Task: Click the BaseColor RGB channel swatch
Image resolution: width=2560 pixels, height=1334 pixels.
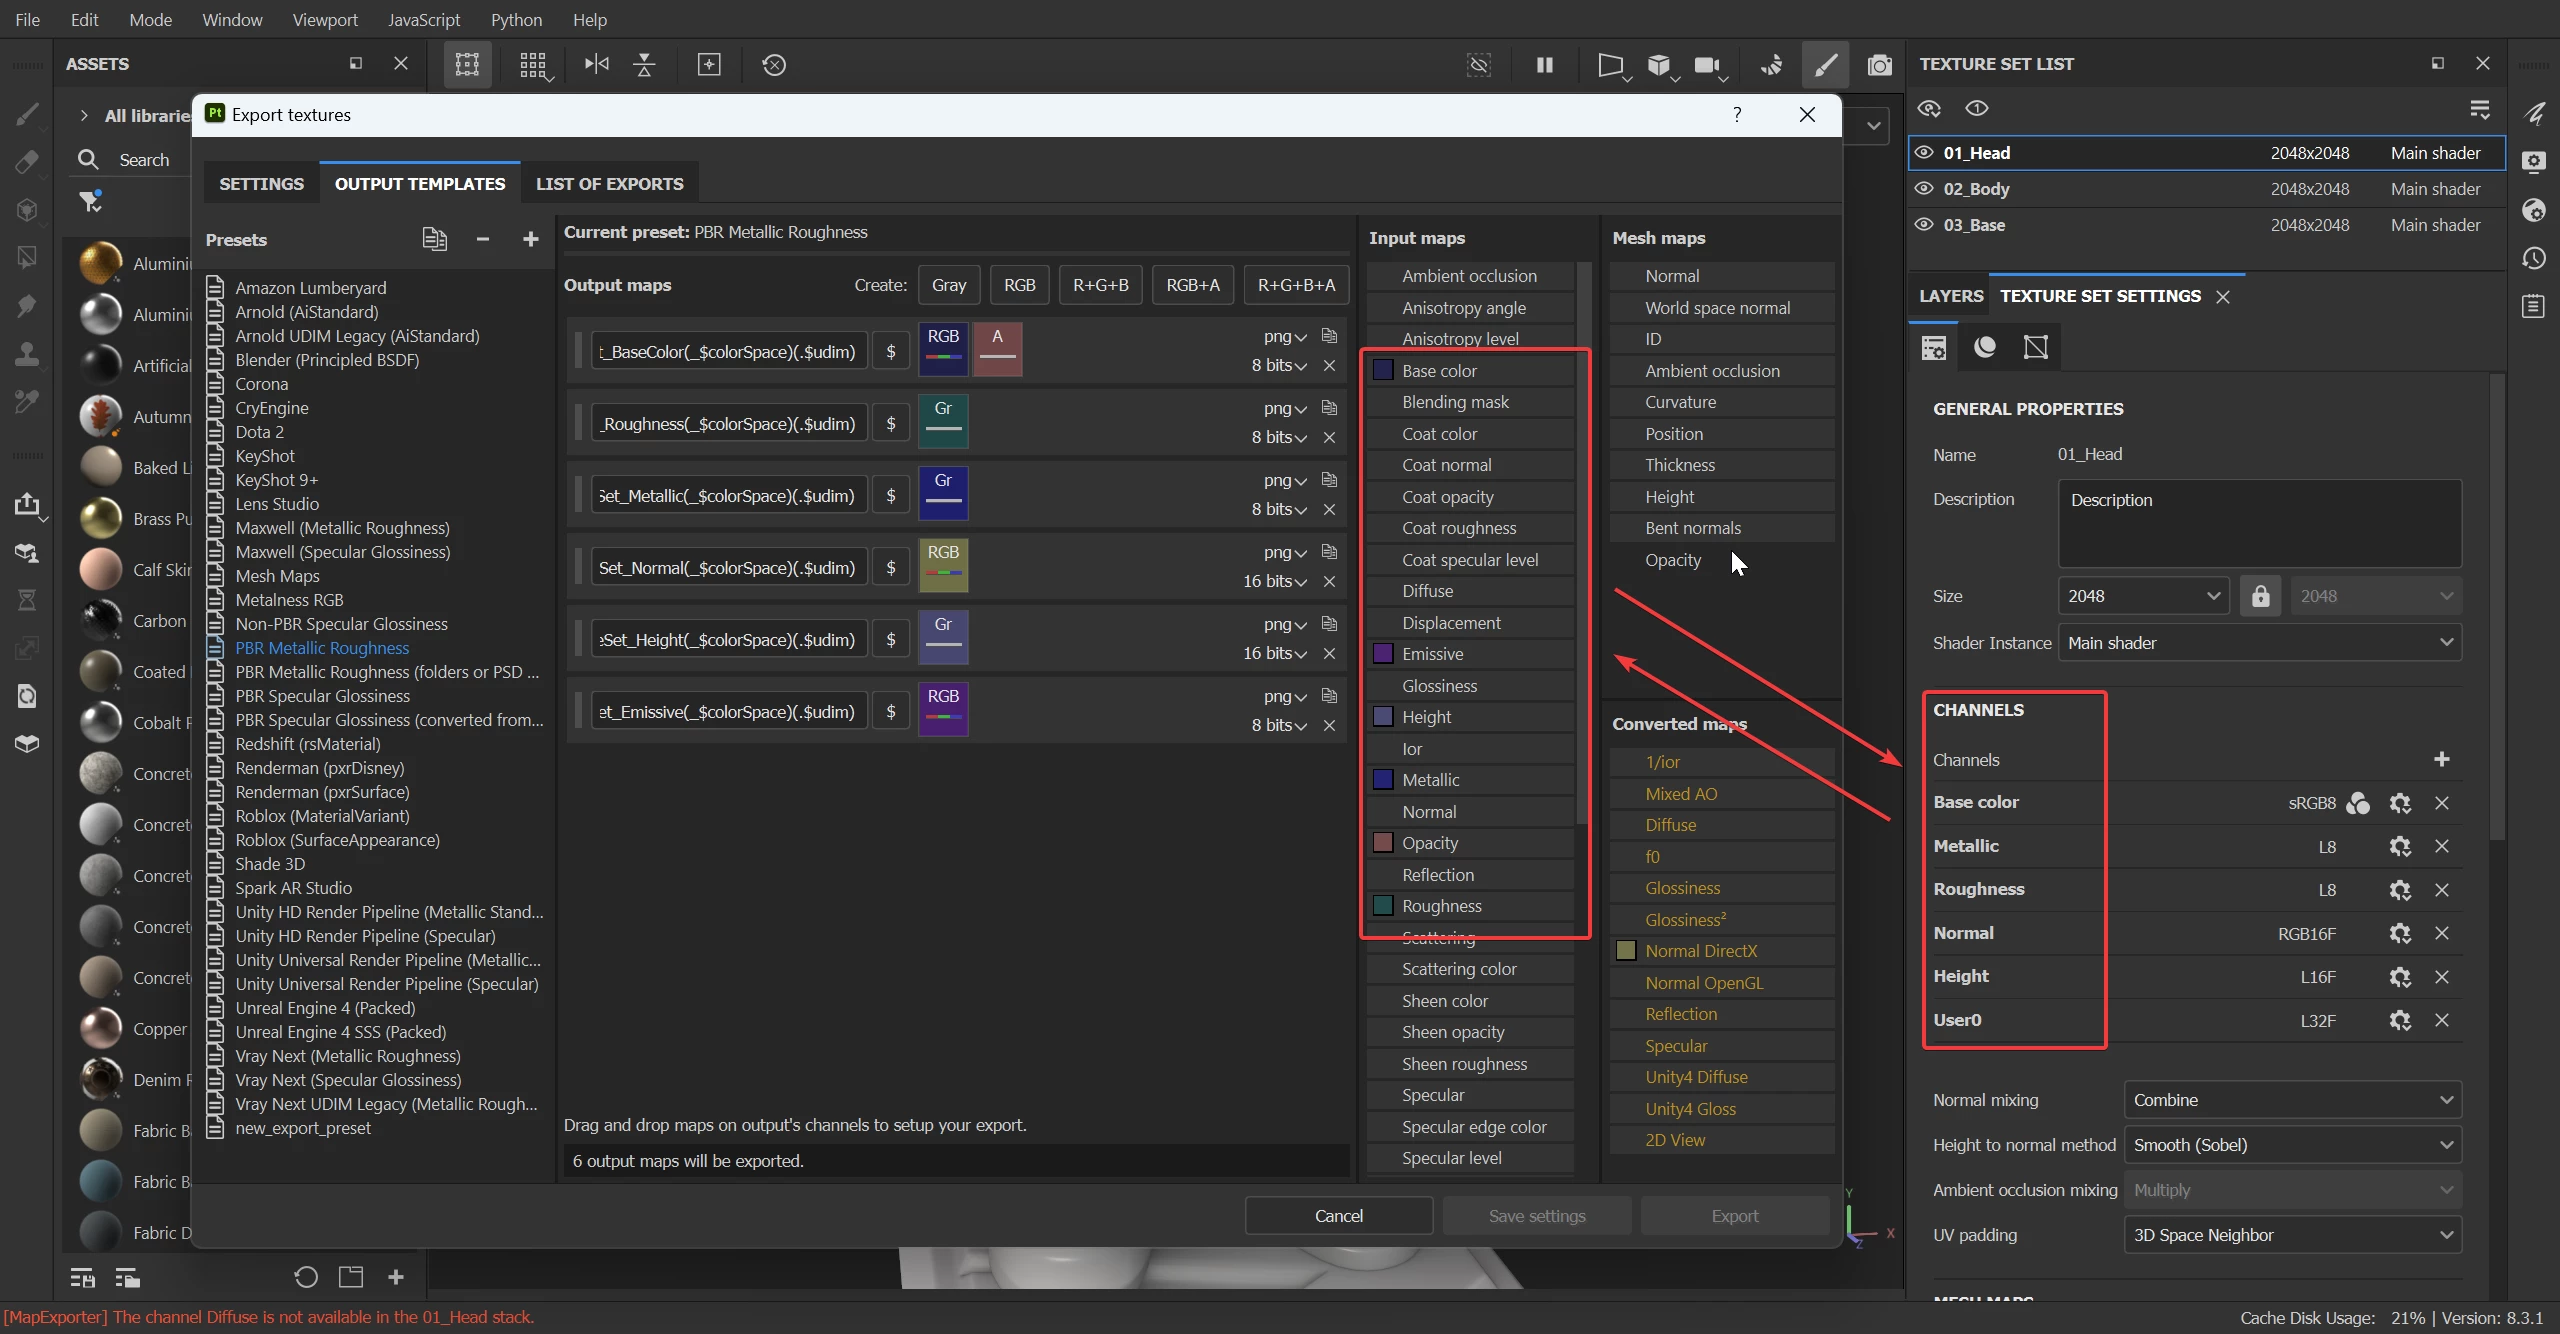Action: [943, 349]
